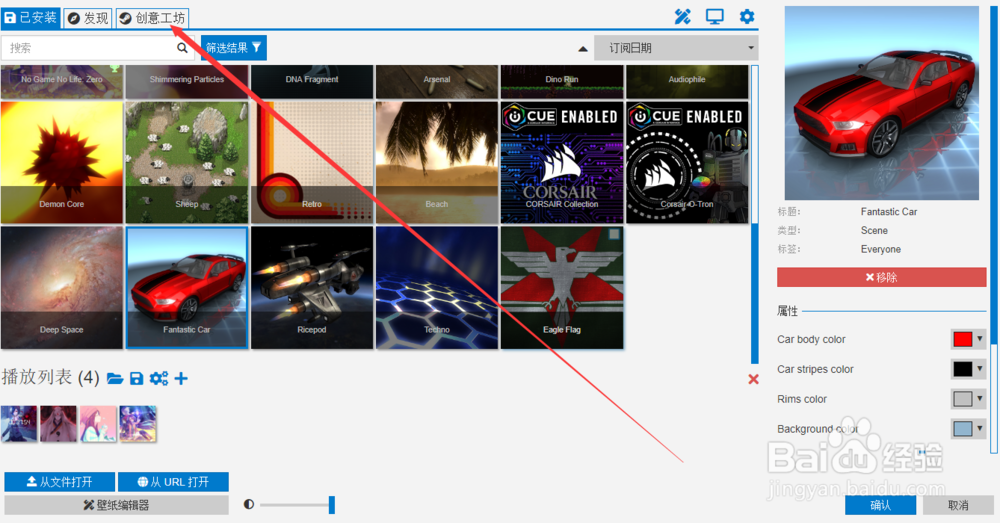The image size is (1000, 523).
Task: Expand Rims color dropdown arrow
Action: [x=980, y=399]
